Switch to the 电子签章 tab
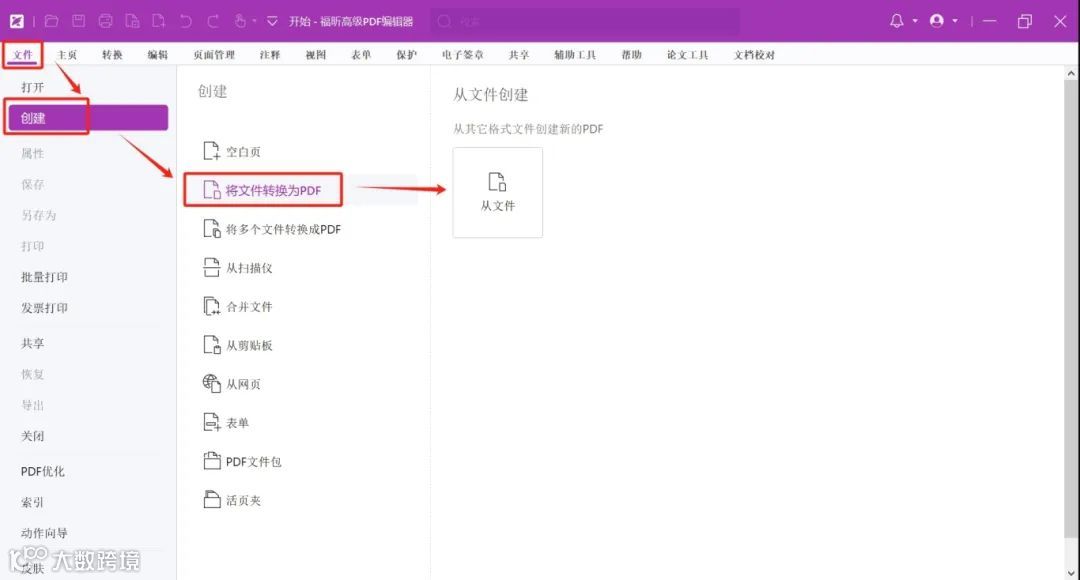 (x=463, y=54)
